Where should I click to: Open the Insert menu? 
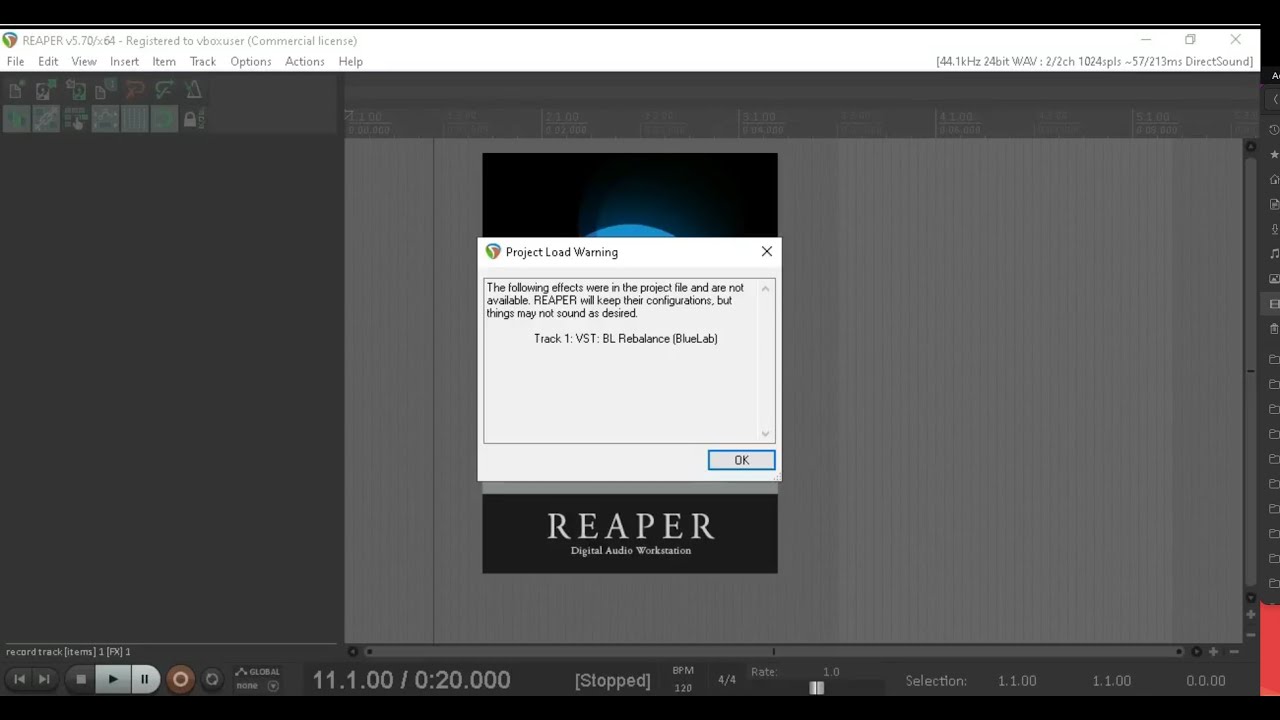coord(124,62)
